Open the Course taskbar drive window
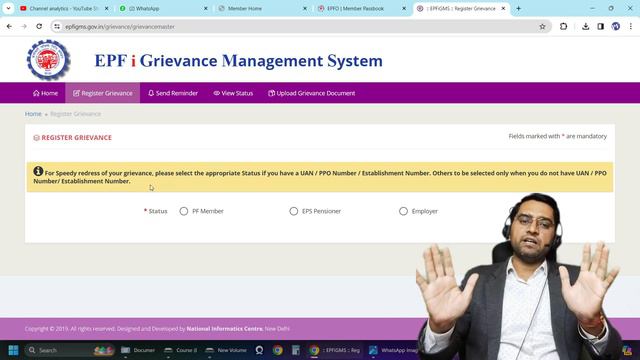The image size is (640, 360). [180, 350]
